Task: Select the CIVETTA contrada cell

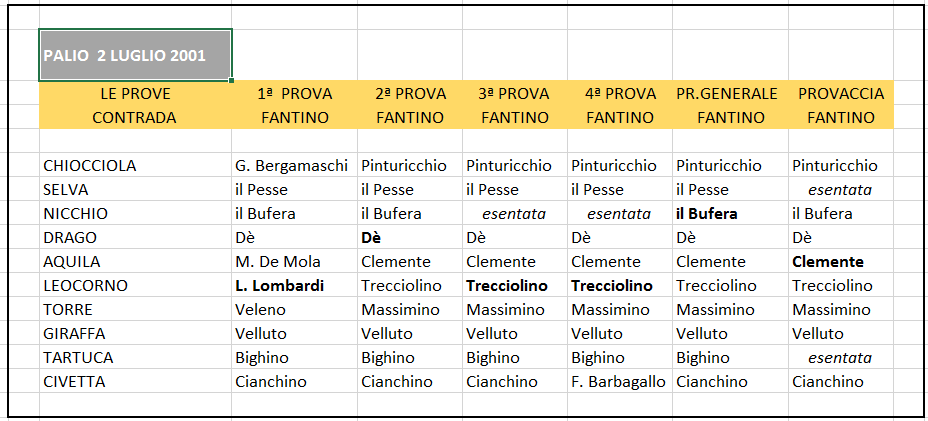Action: coord(136,382)
